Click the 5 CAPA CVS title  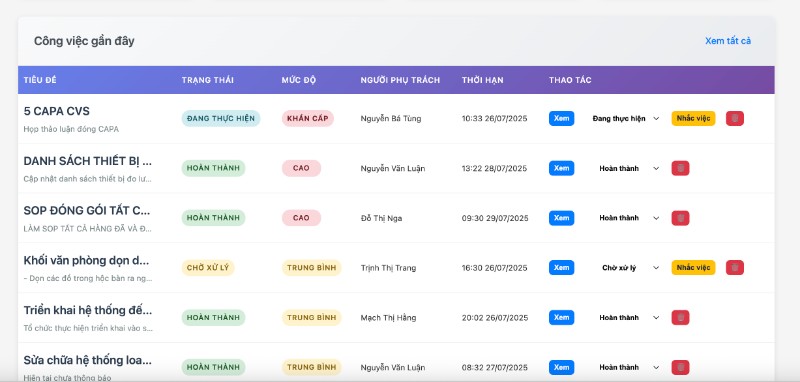point(57,111)
